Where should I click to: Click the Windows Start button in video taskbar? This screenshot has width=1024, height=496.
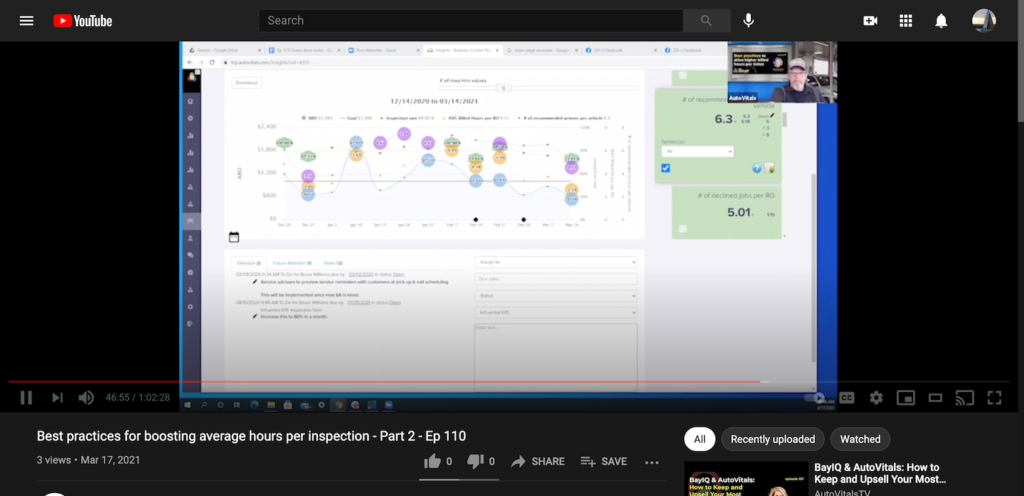point(188,405)
